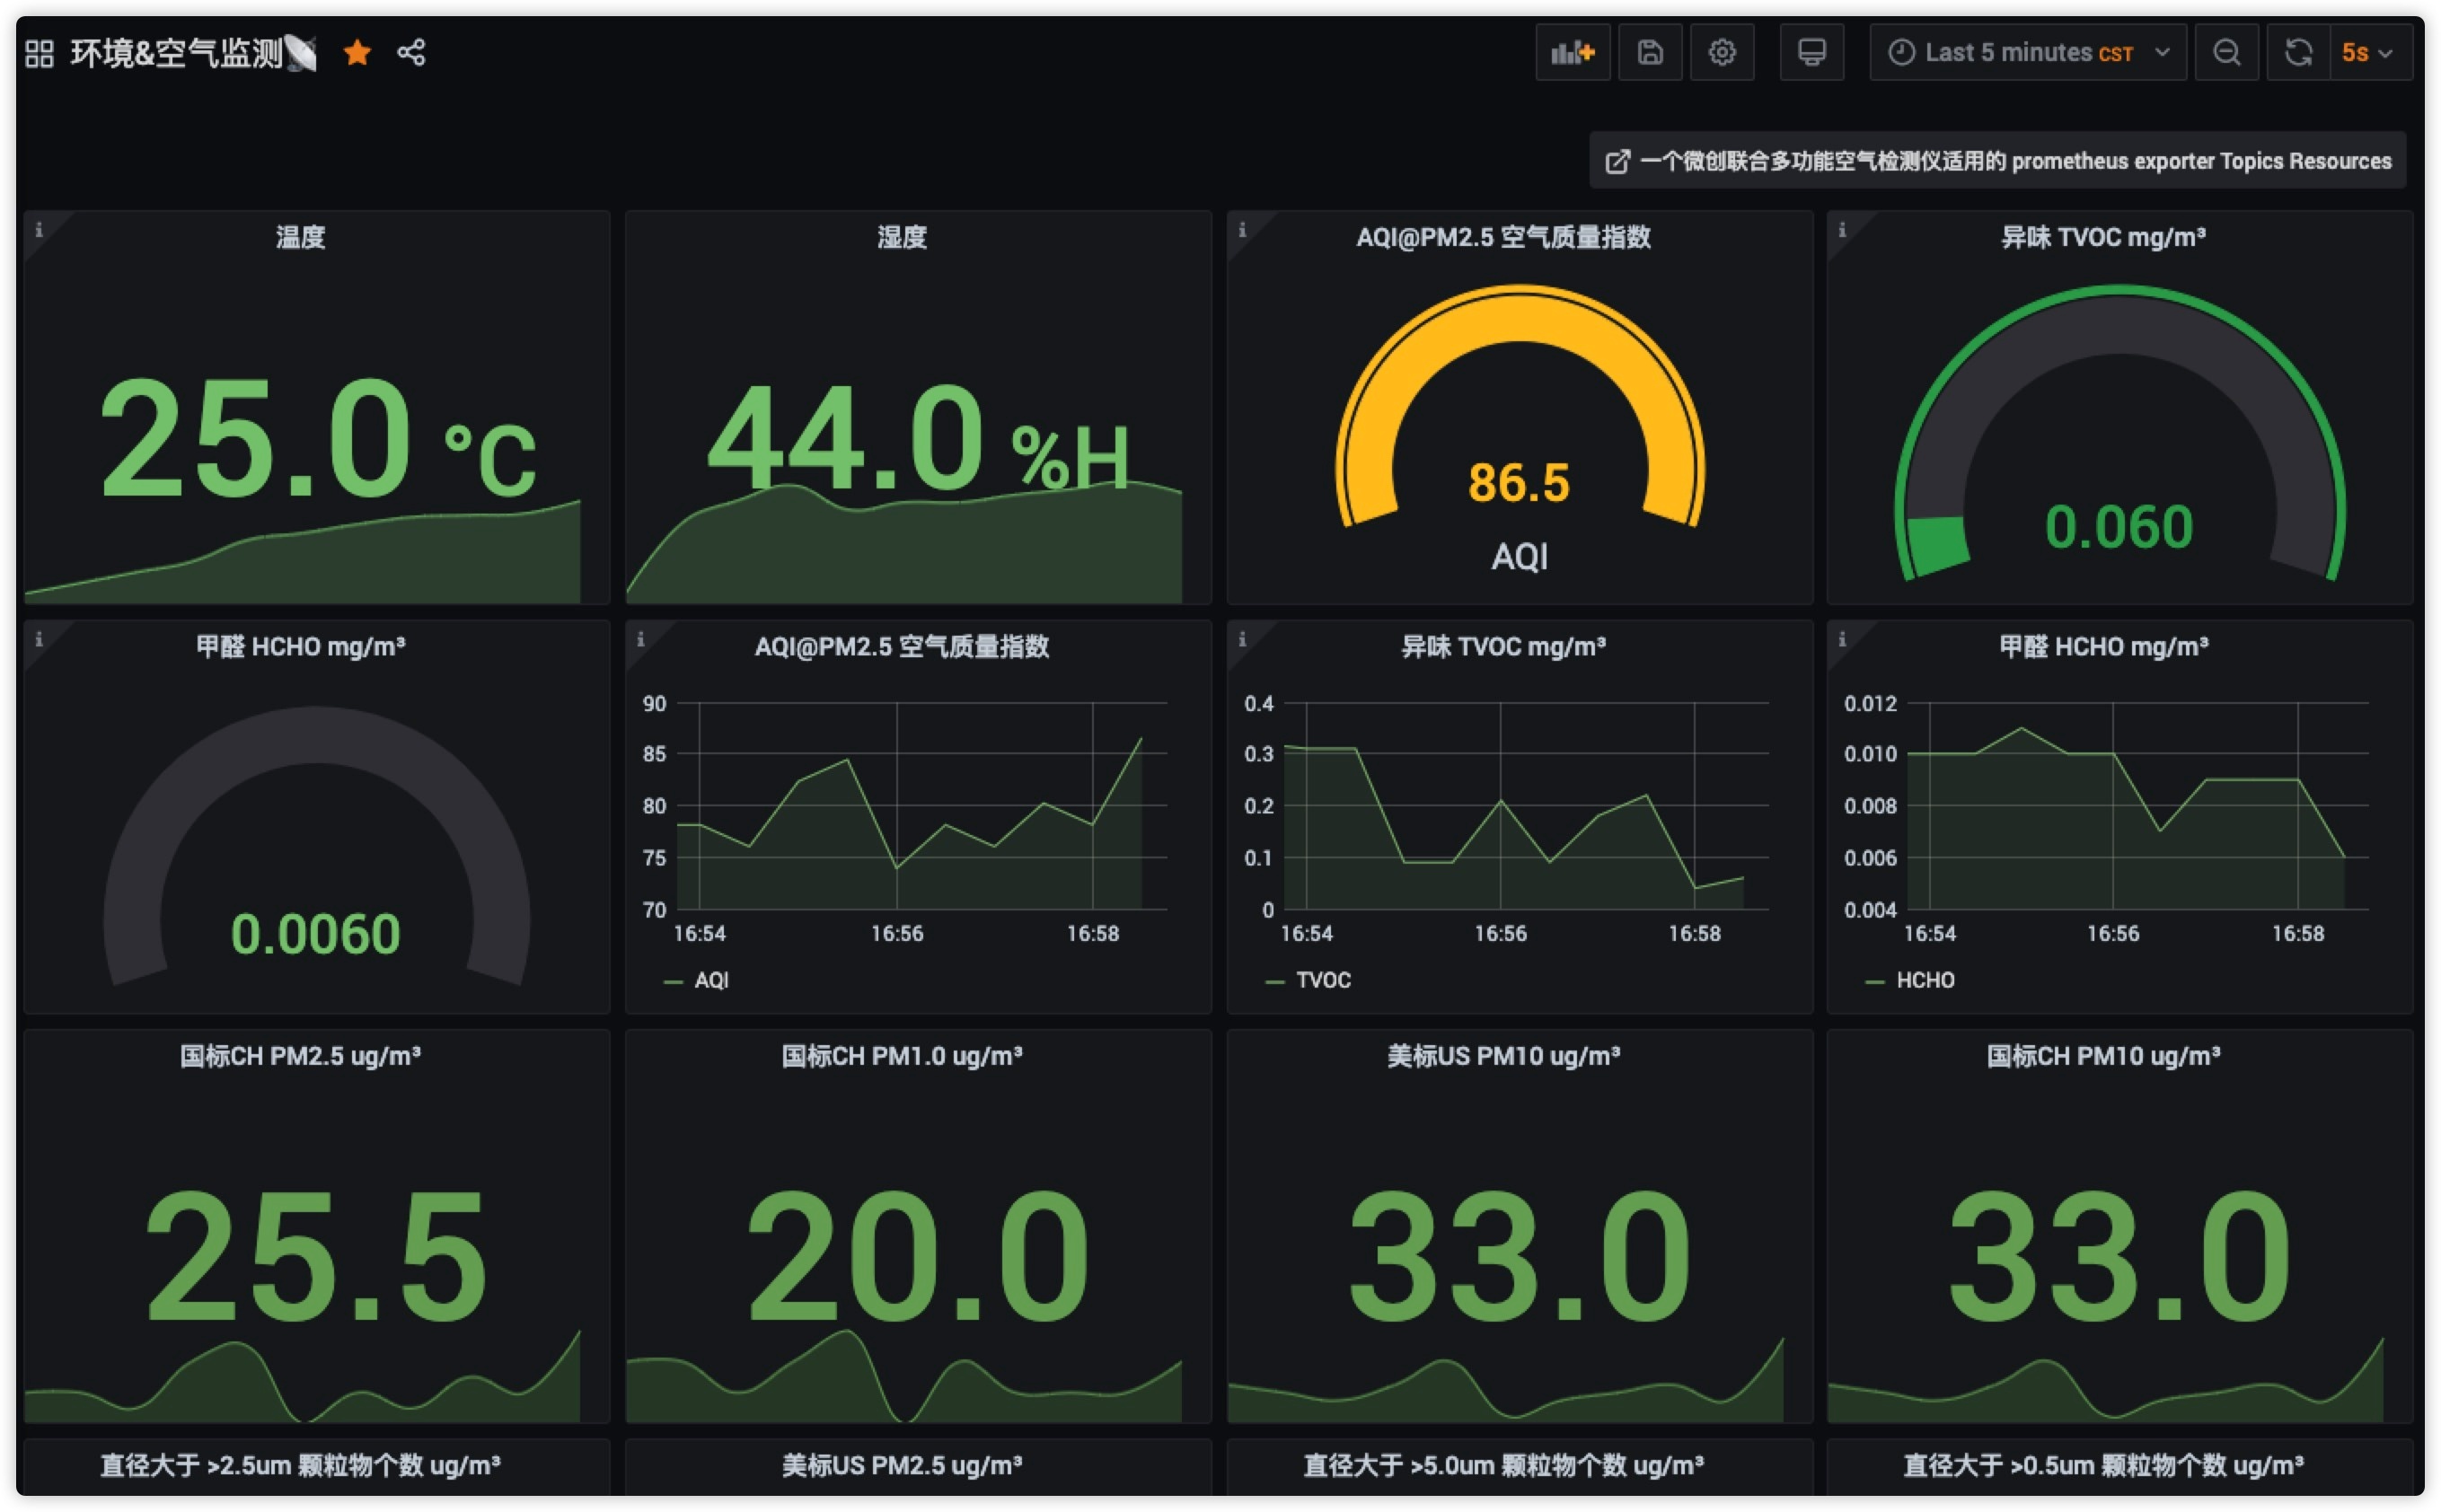
Task: Click the temperature reading 25.0 °C
Action: coord(318,439)
